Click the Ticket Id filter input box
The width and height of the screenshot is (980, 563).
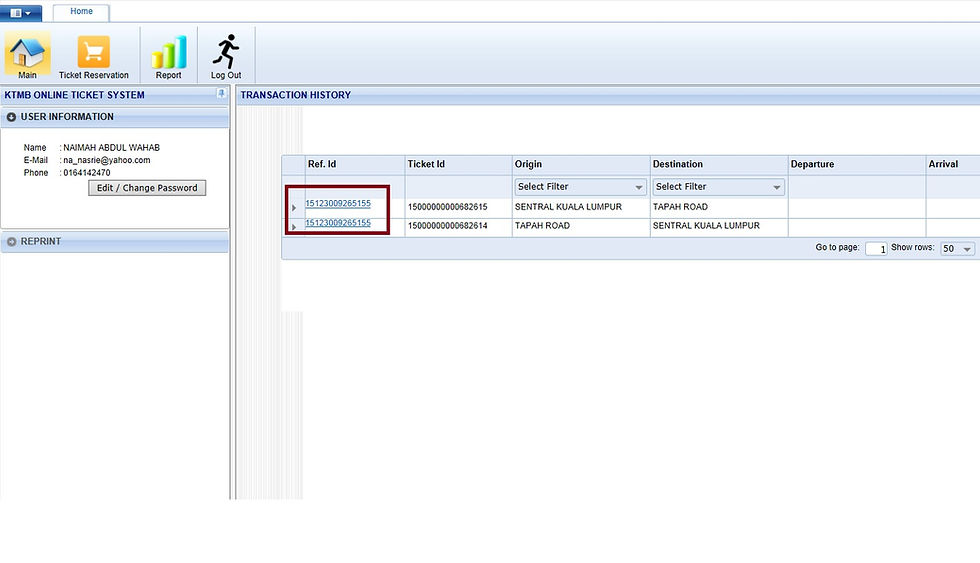(459, 187)
